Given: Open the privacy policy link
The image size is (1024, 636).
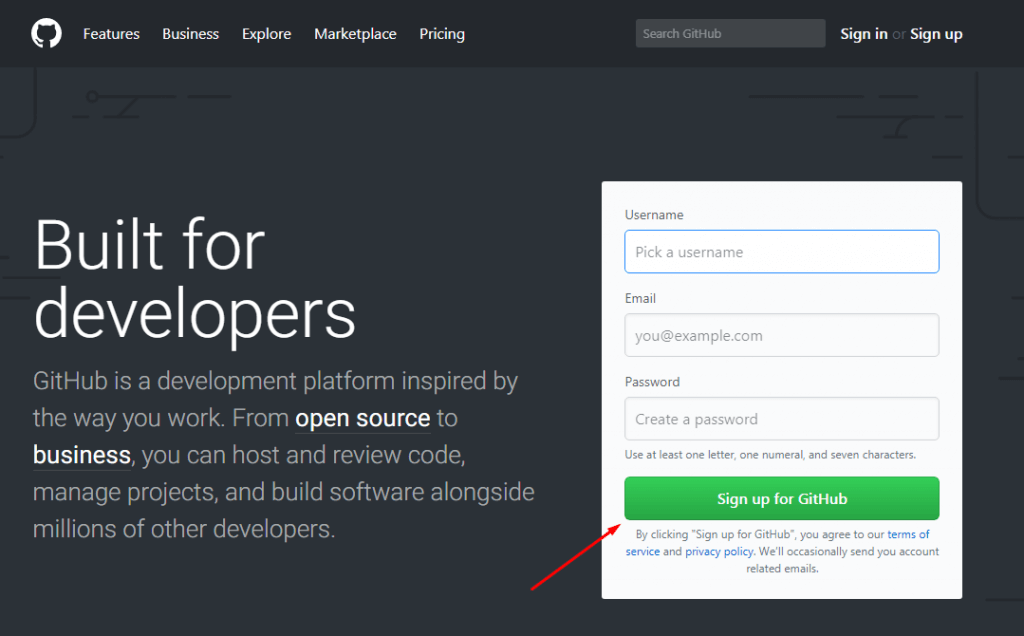Looking at the screenshot, I should [719, 551].
